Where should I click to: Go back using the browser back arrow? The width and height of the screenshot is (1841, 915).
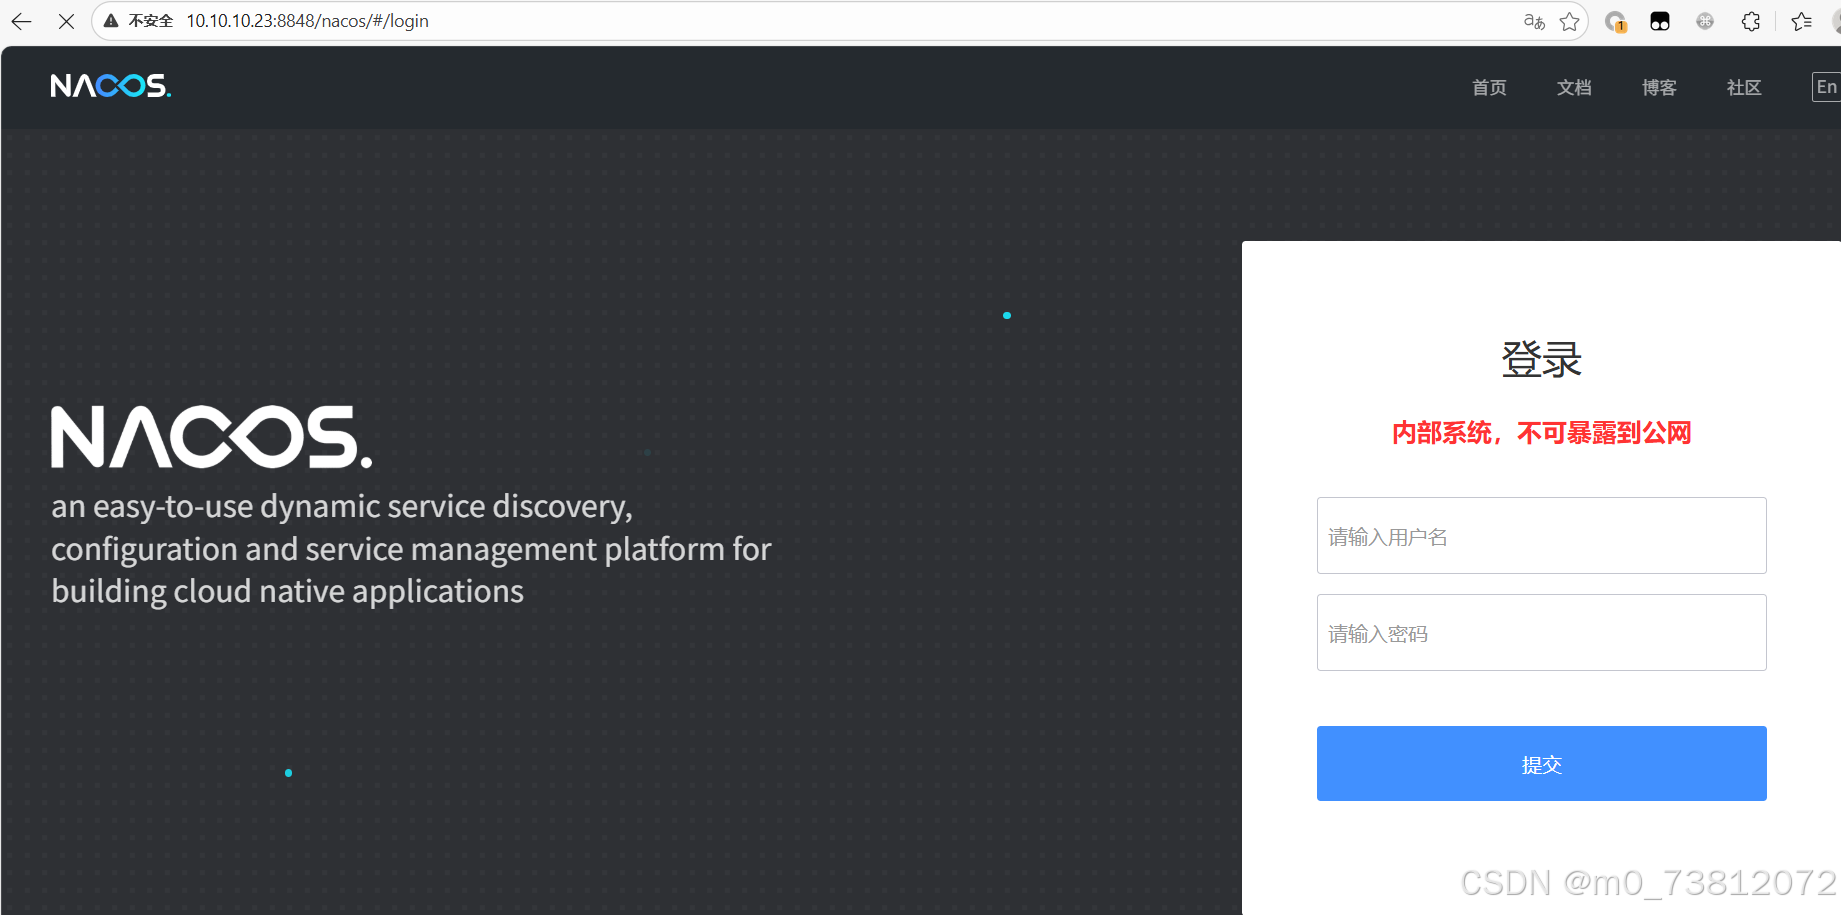click(21, 21)
